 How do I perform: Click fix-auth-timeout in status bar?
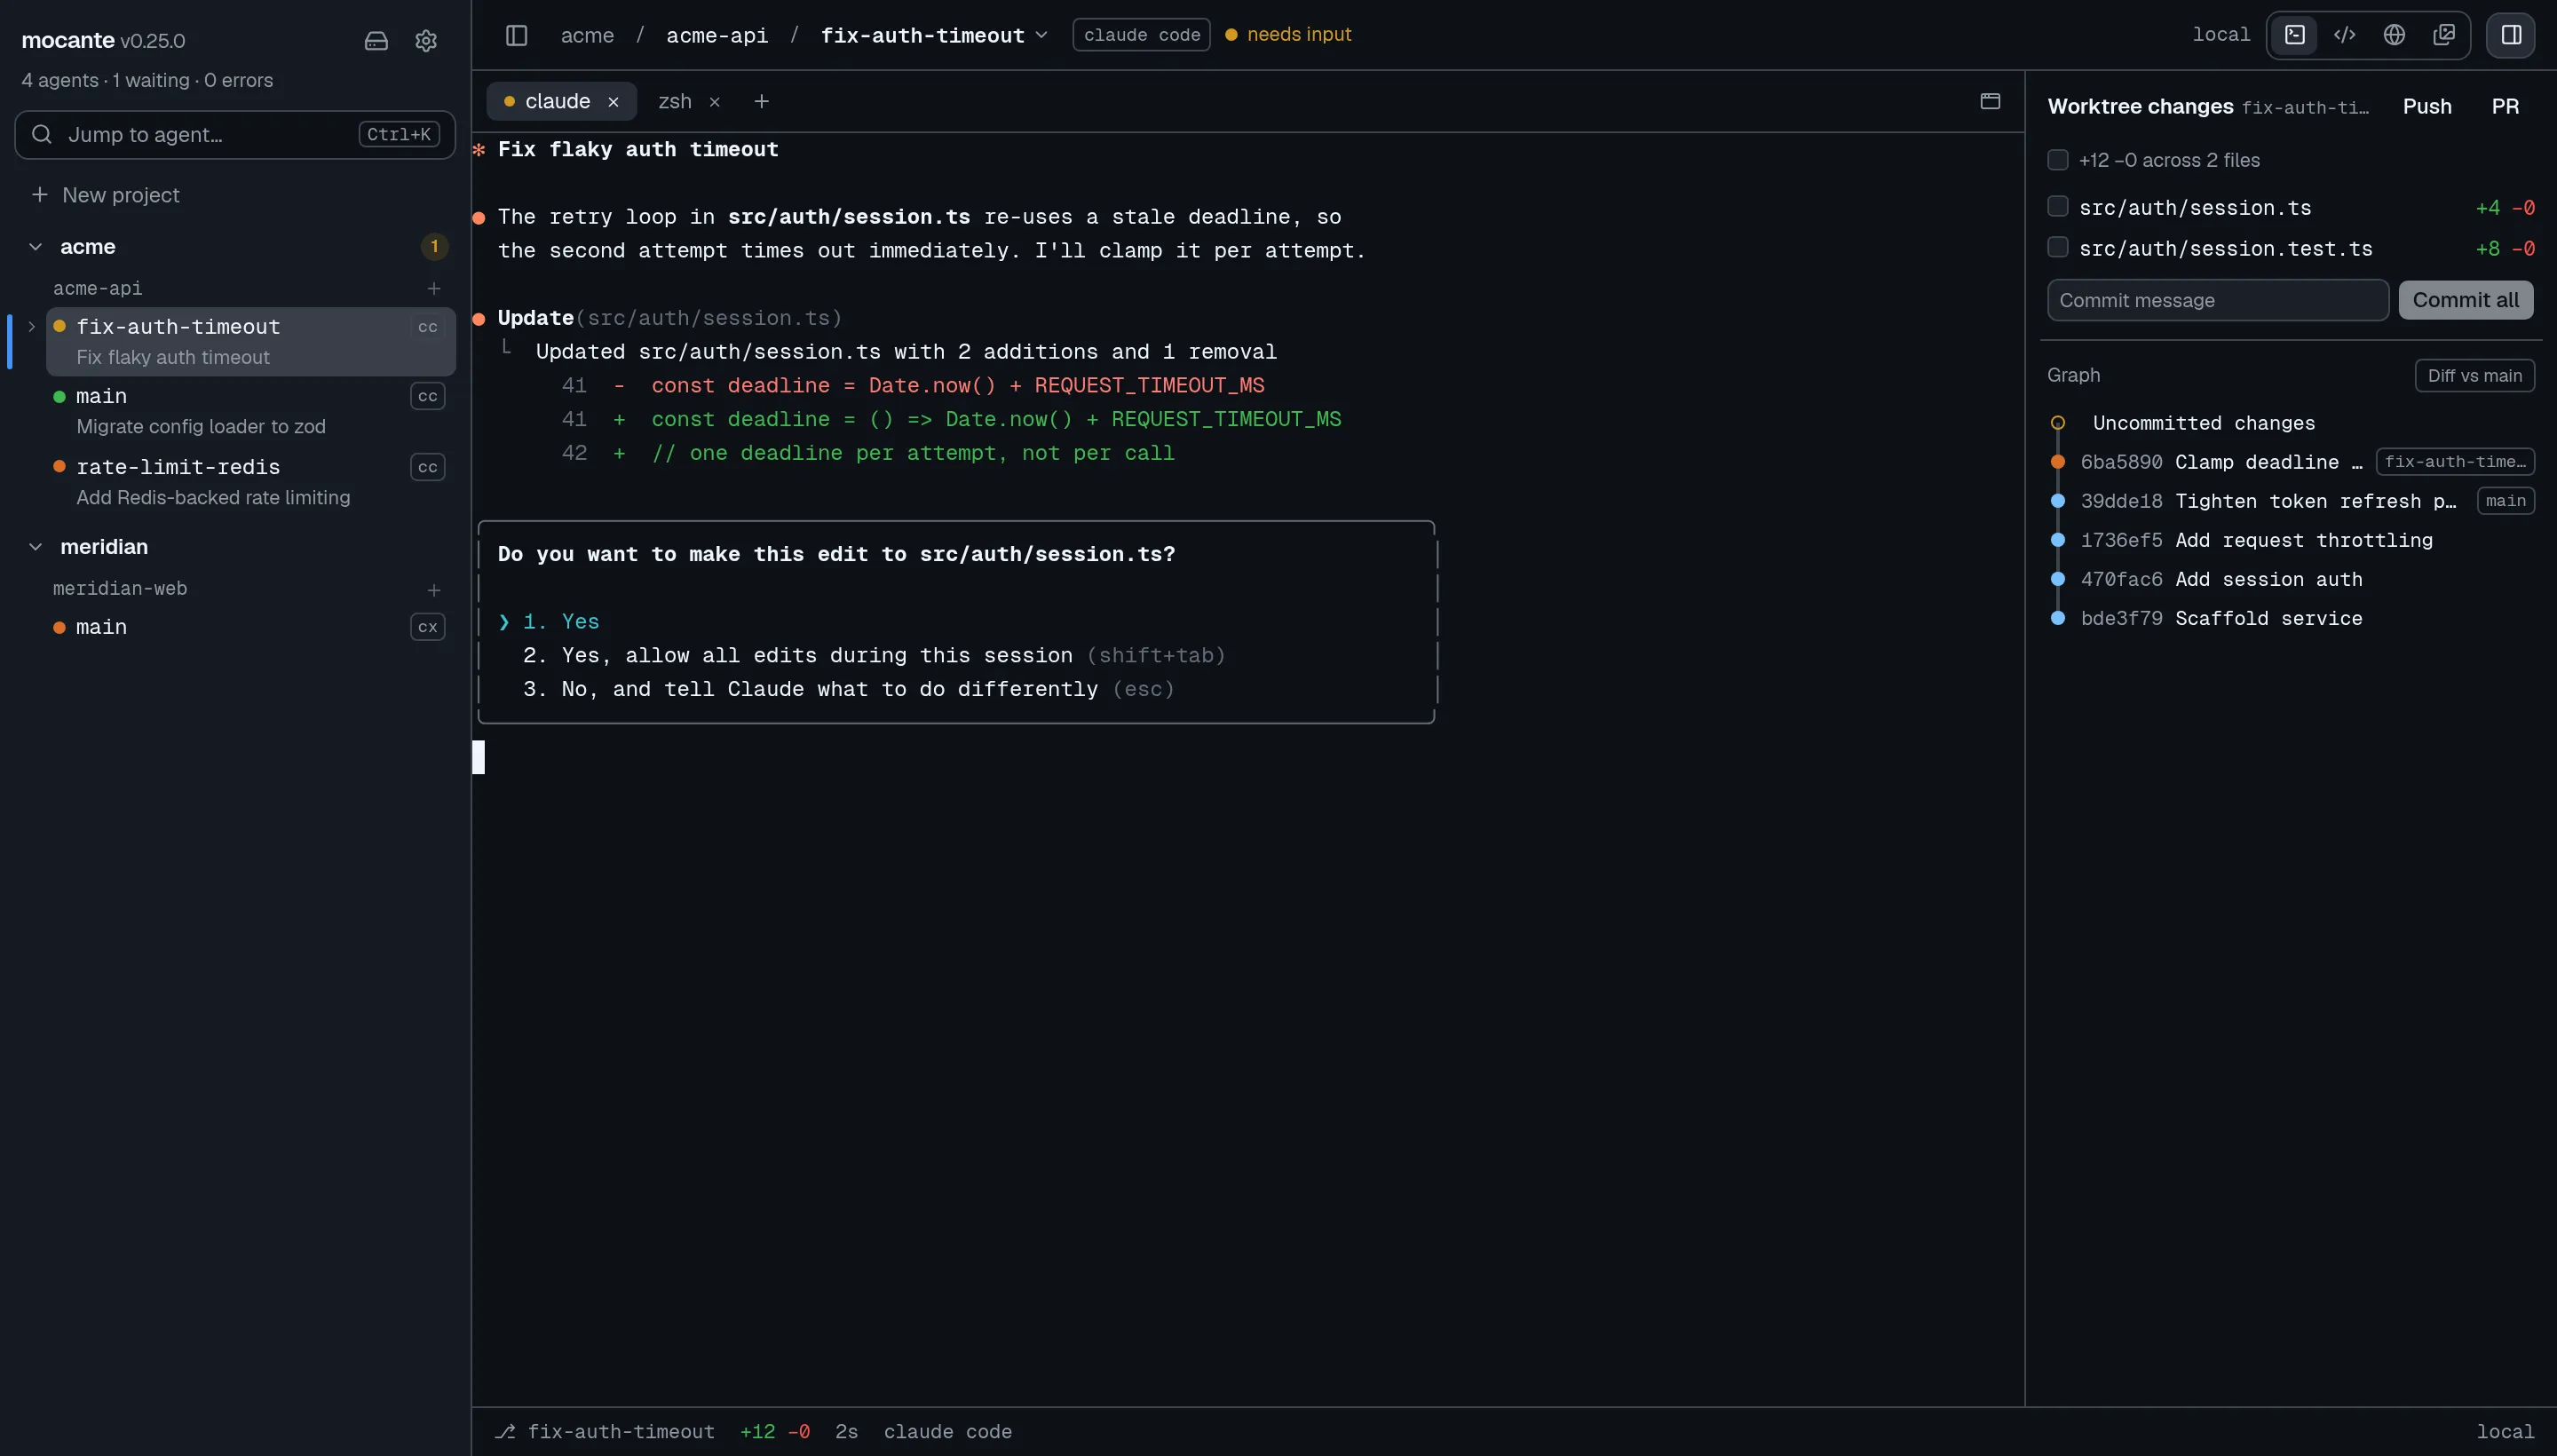[x=620, y=1432]
